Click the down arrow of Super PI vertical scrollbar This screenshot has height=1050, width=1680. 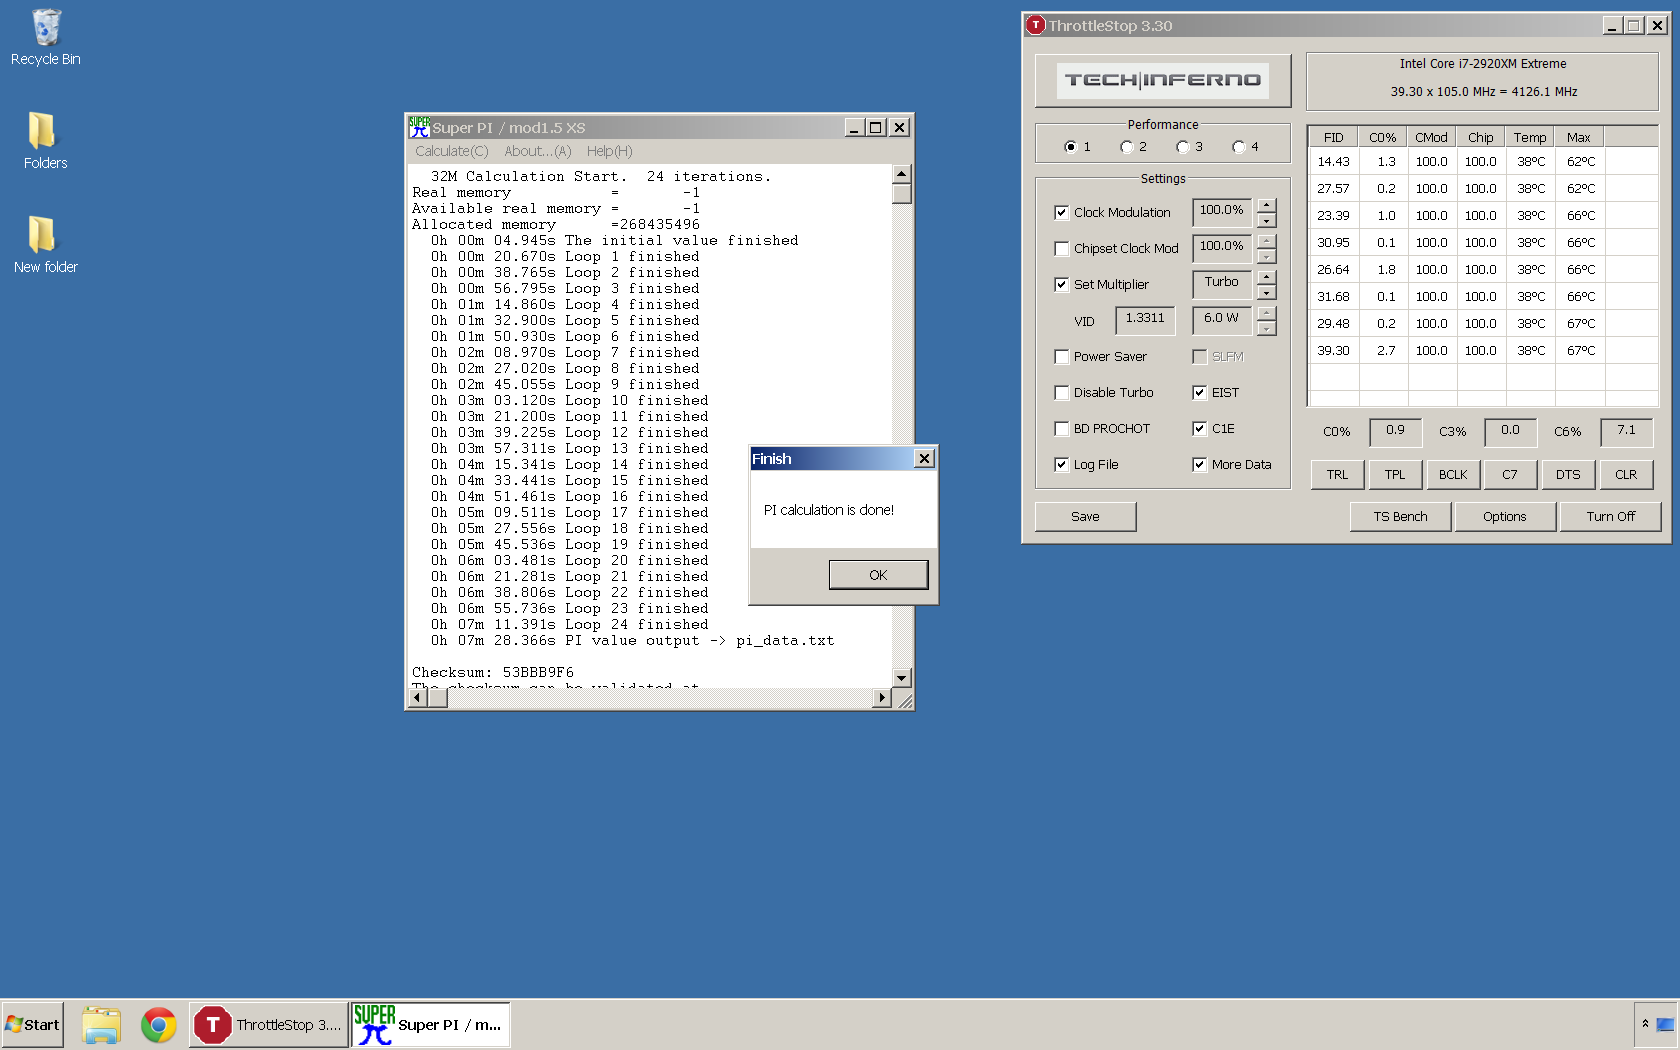(901, 678)
